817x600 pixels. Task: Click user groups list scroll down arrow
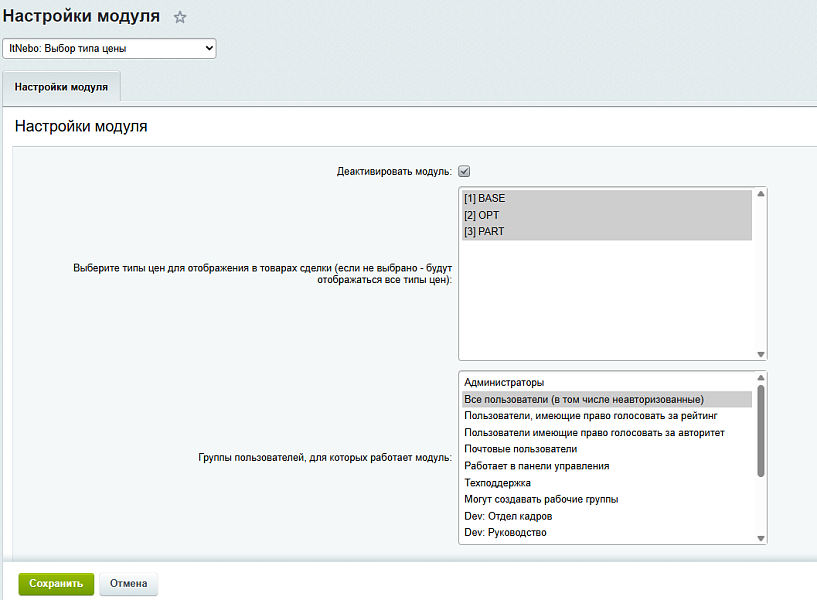point(761,539)
